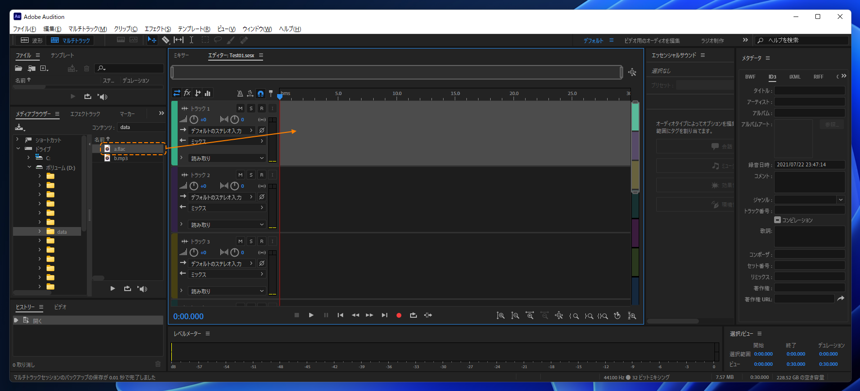Switch to Multitrack view button
The image size is (860, 391).
coord(70,40)
